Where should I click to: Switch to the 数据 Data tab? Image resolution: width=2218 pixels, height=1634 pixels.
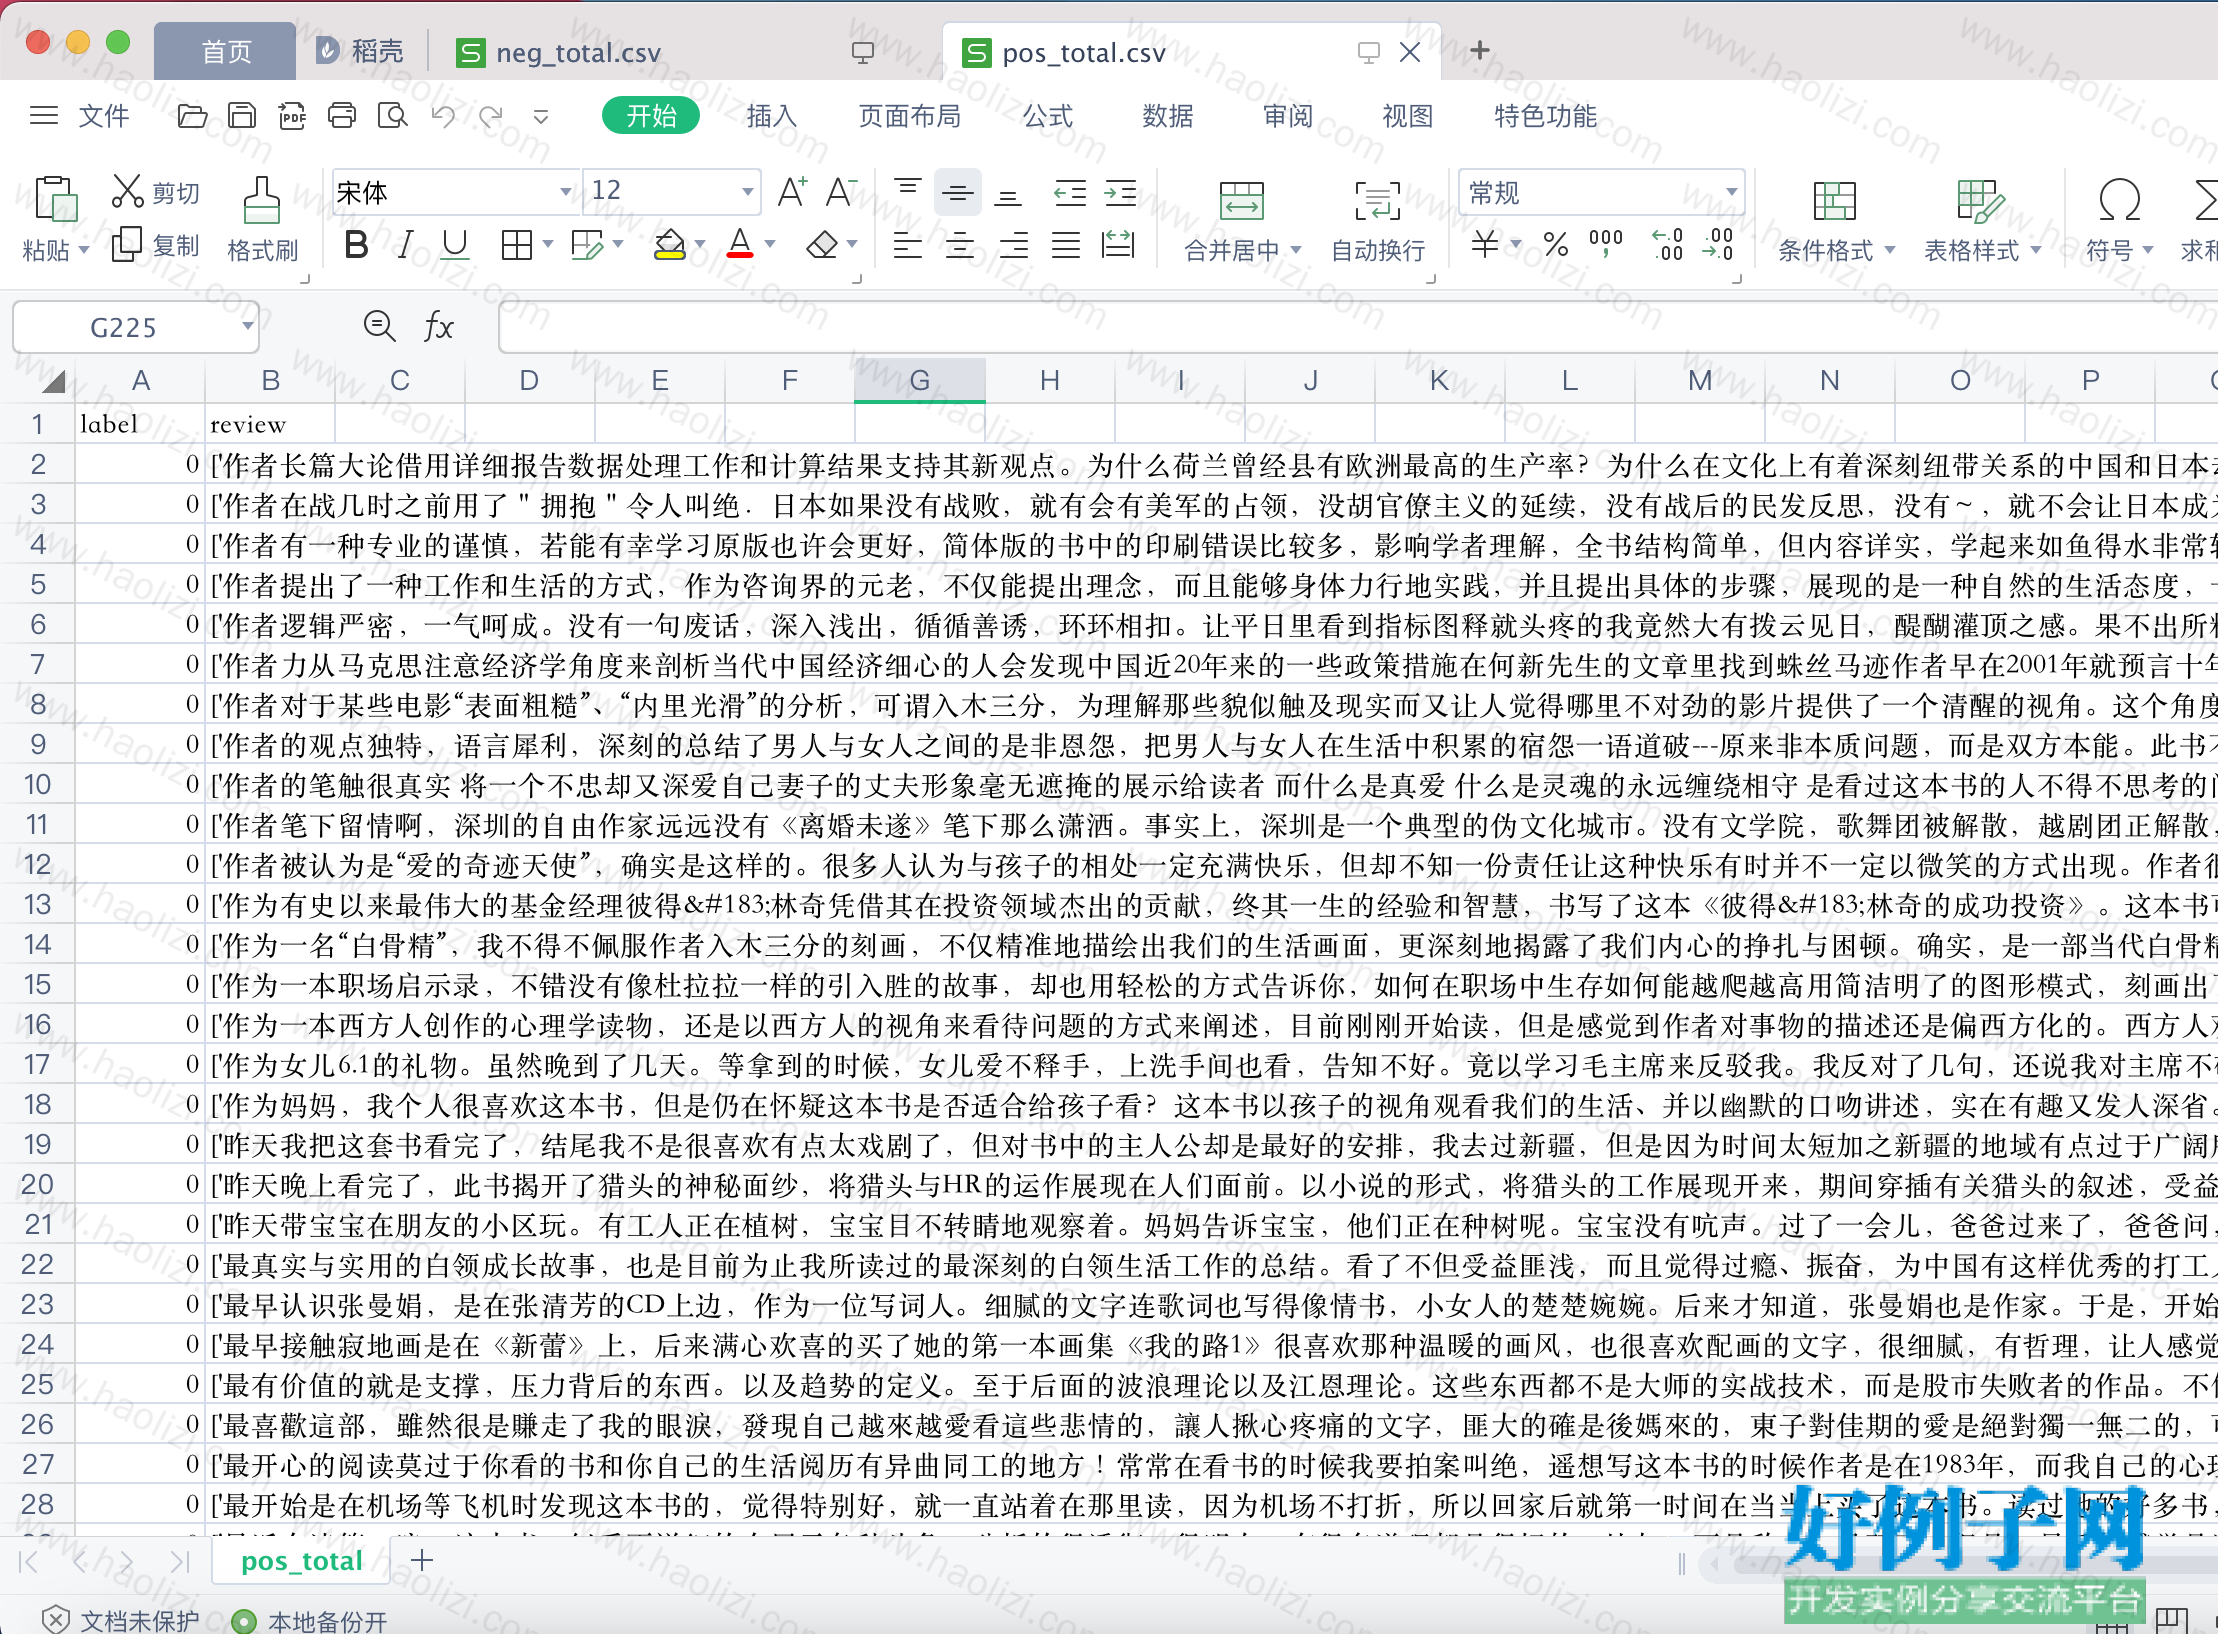(1168, 116)
